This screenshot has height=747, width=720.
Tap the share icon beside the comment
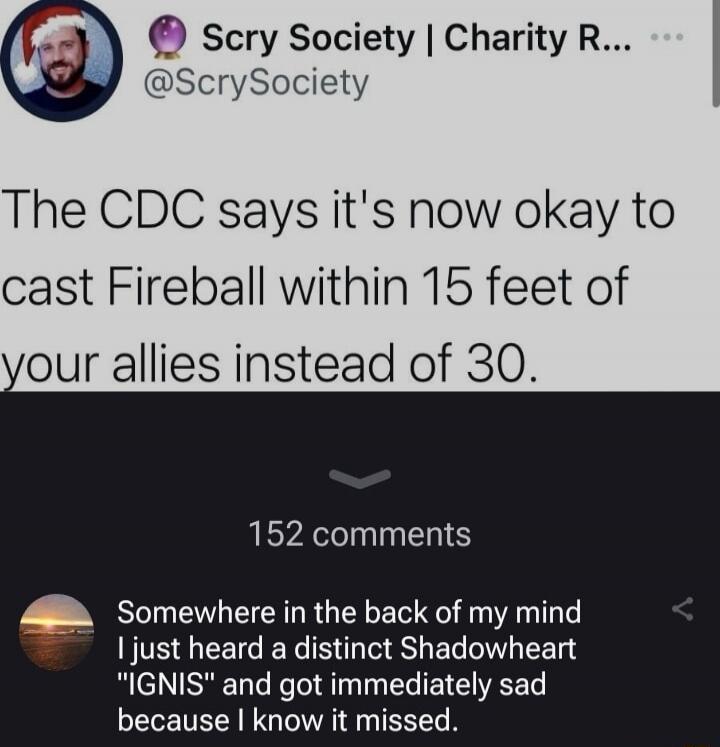pos(682,609)
